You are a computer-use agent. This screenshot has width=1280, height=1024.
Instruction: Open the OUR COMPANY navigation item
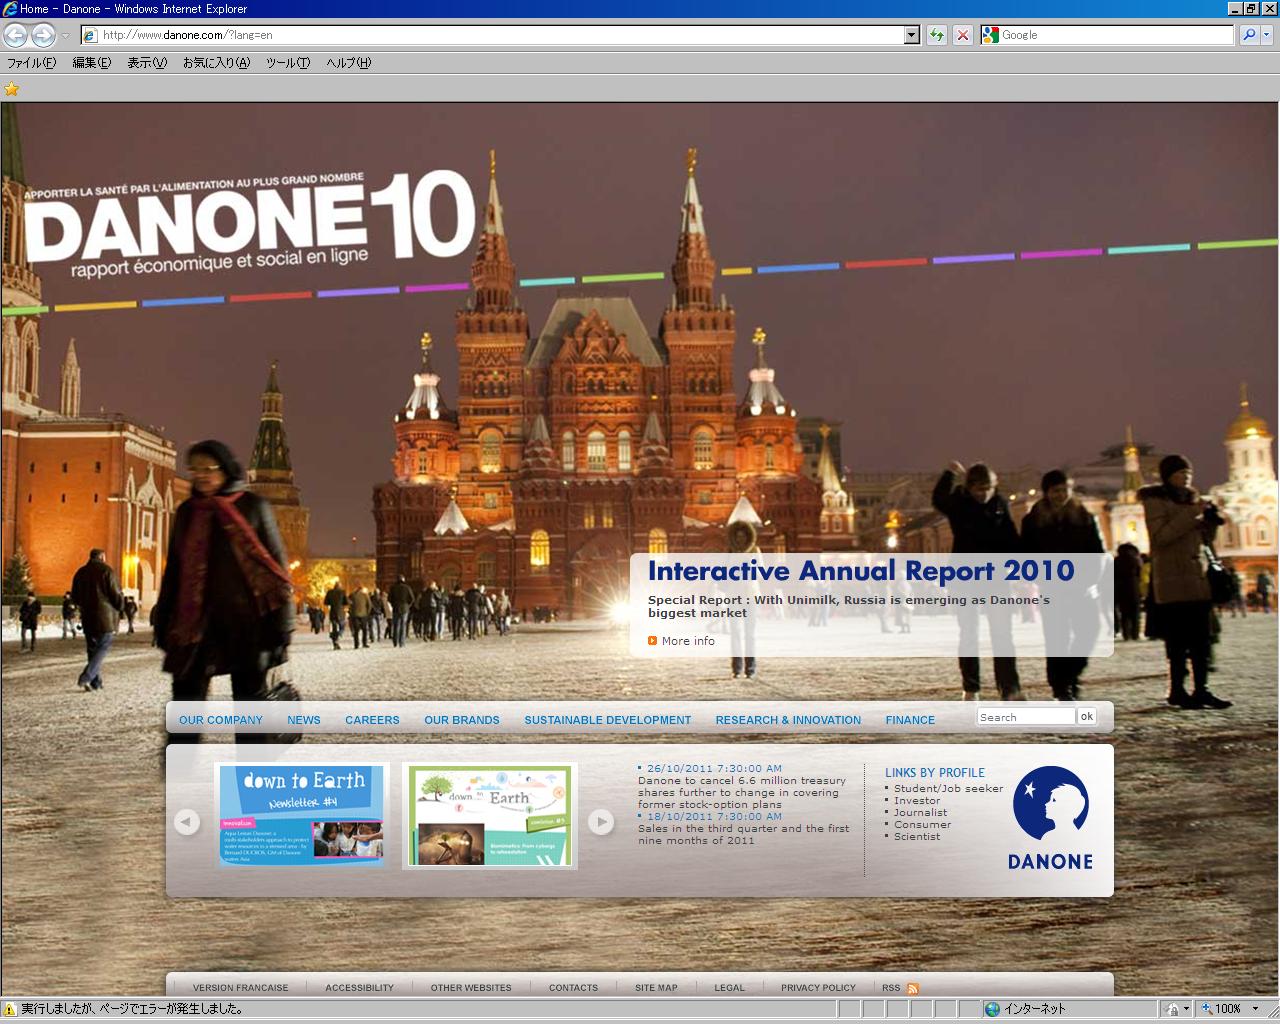coord(221,720)
